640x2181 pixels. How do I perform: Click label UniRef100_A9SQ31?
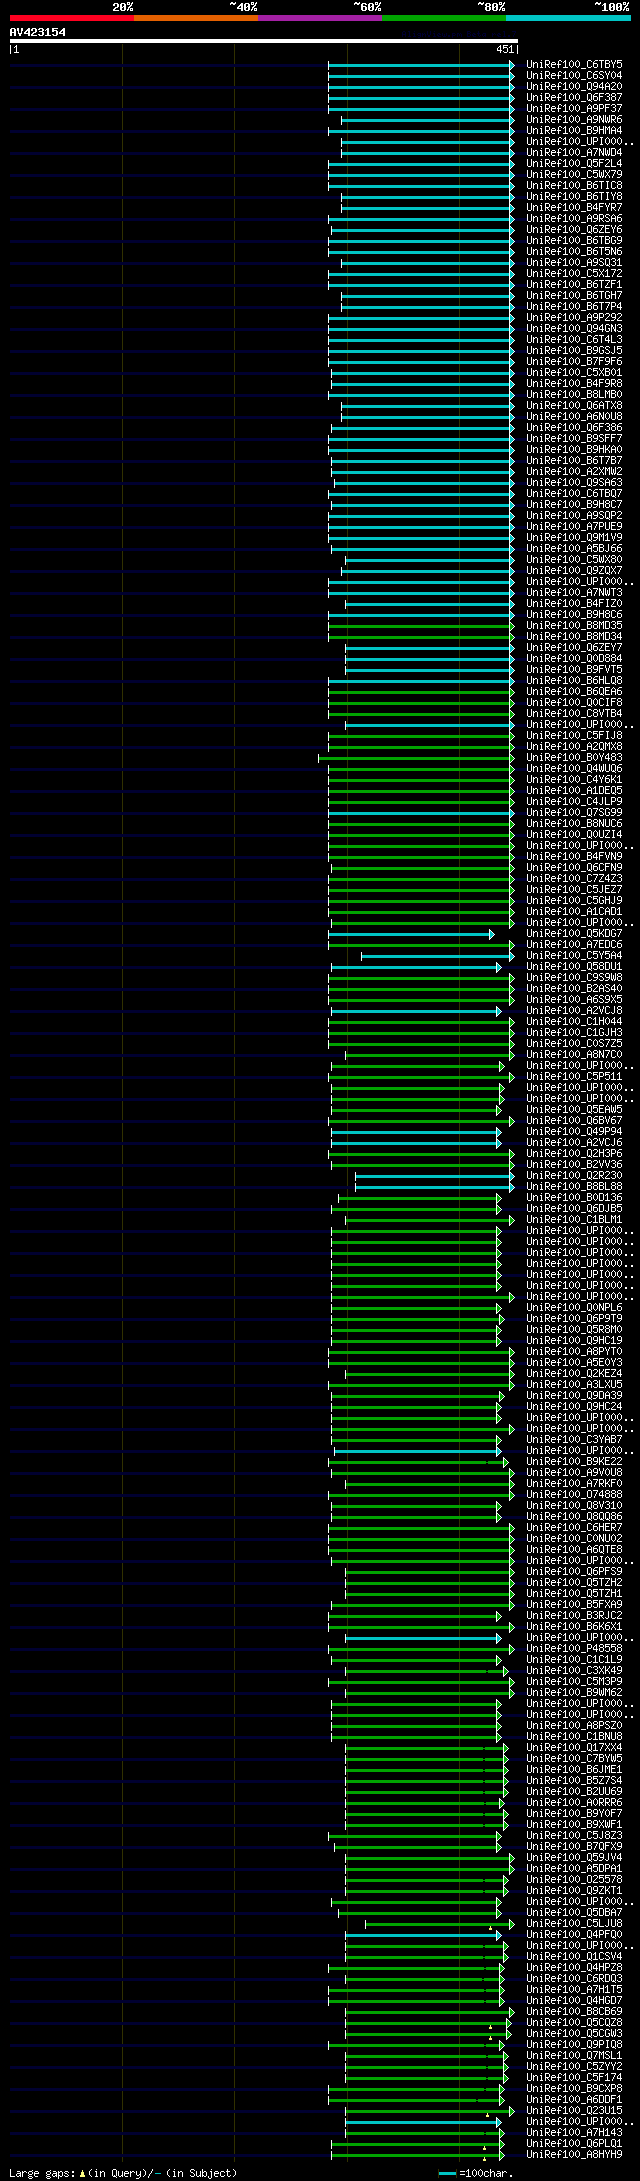click(x=574, y=262)
